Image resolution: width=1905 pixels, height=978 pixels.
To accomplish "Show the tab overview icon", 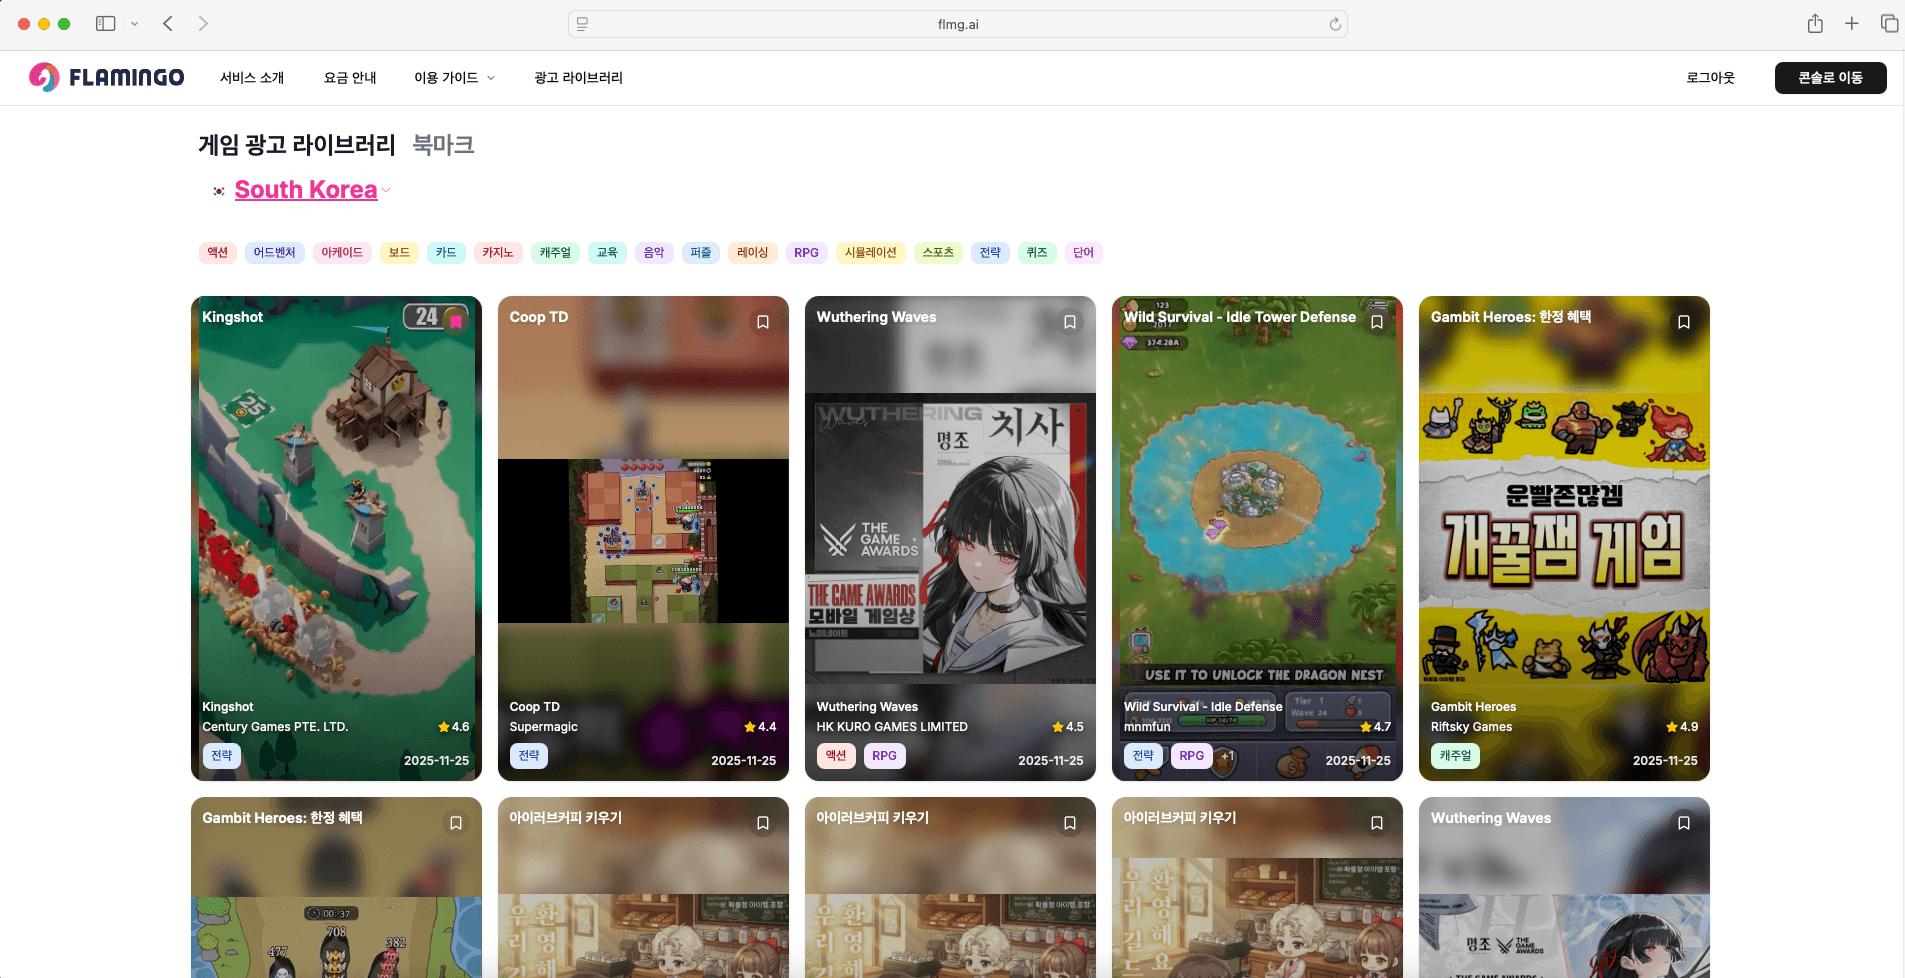I will pos(1888,23).
